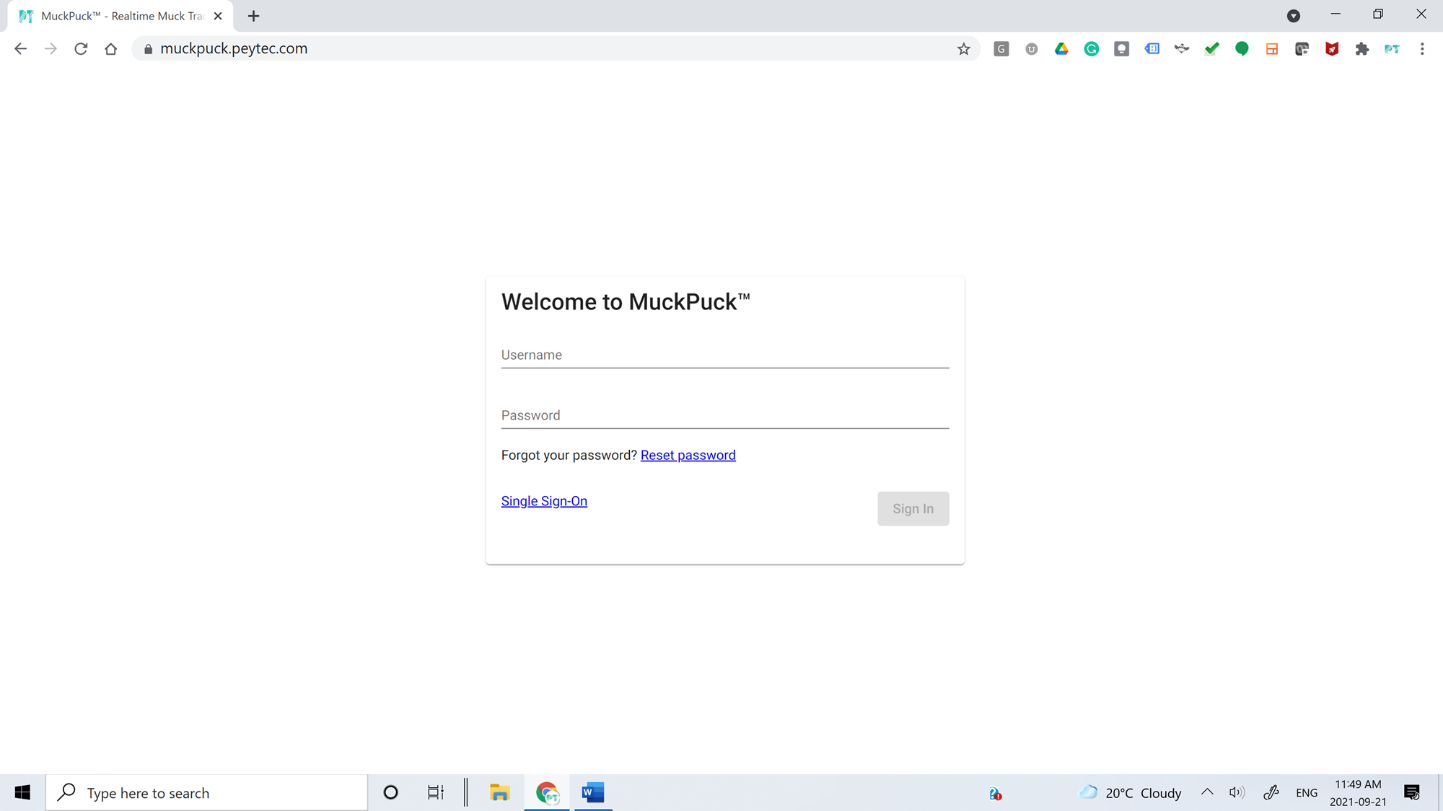Open the blue tag extension icon
The height and width of the screenshot is (811, 1443).
[1152, 49]
